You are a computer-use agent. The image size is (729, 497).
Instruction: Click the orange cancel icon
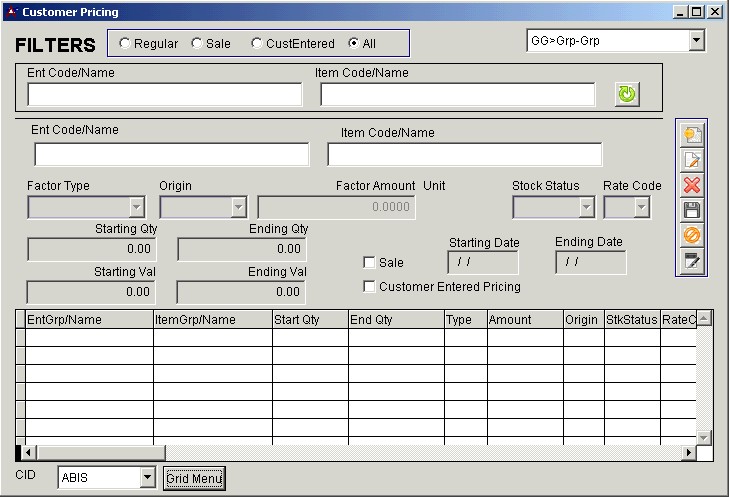click(x=691, y=235)
